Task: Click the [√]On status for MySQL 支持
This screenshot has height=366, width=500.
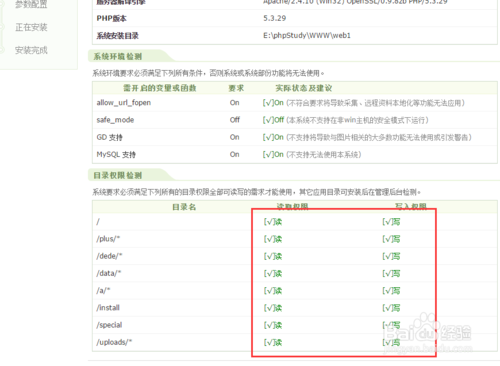Action: click(x=273, y=155)
